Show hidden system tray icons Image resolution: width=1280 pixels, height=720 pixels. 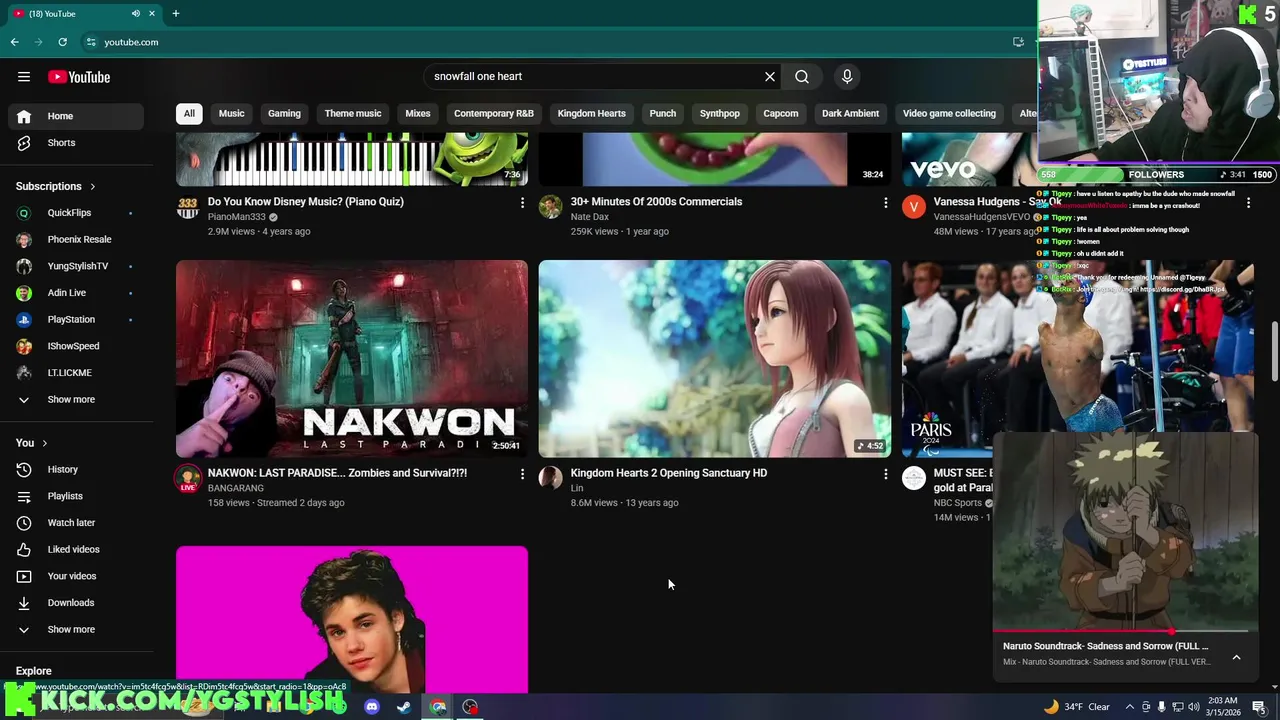pos(1129,707)
